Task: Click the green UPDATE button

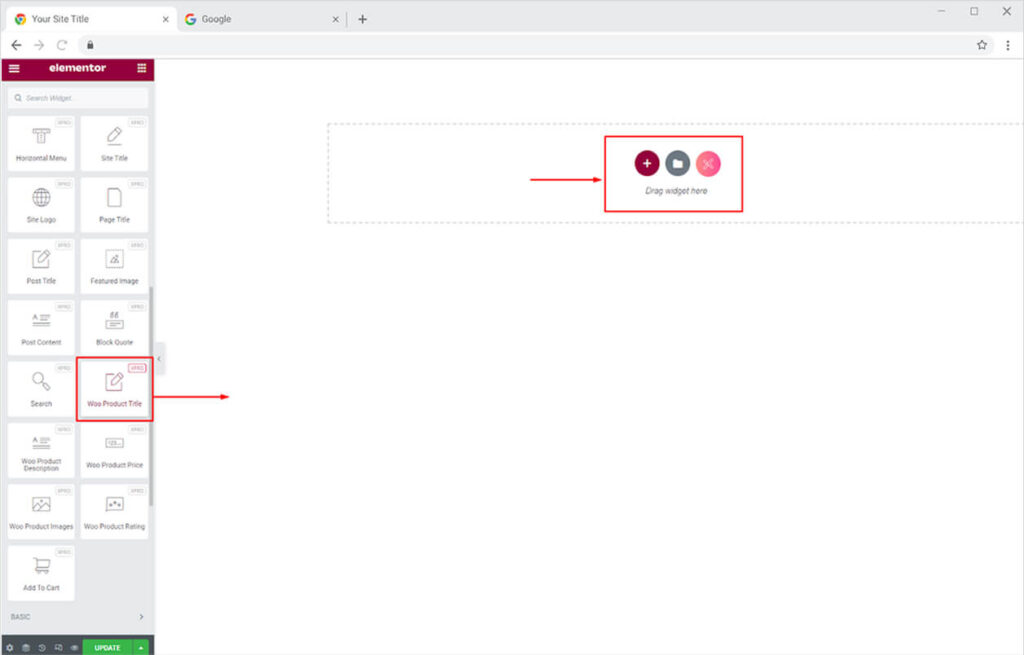Action: [107, 647]
